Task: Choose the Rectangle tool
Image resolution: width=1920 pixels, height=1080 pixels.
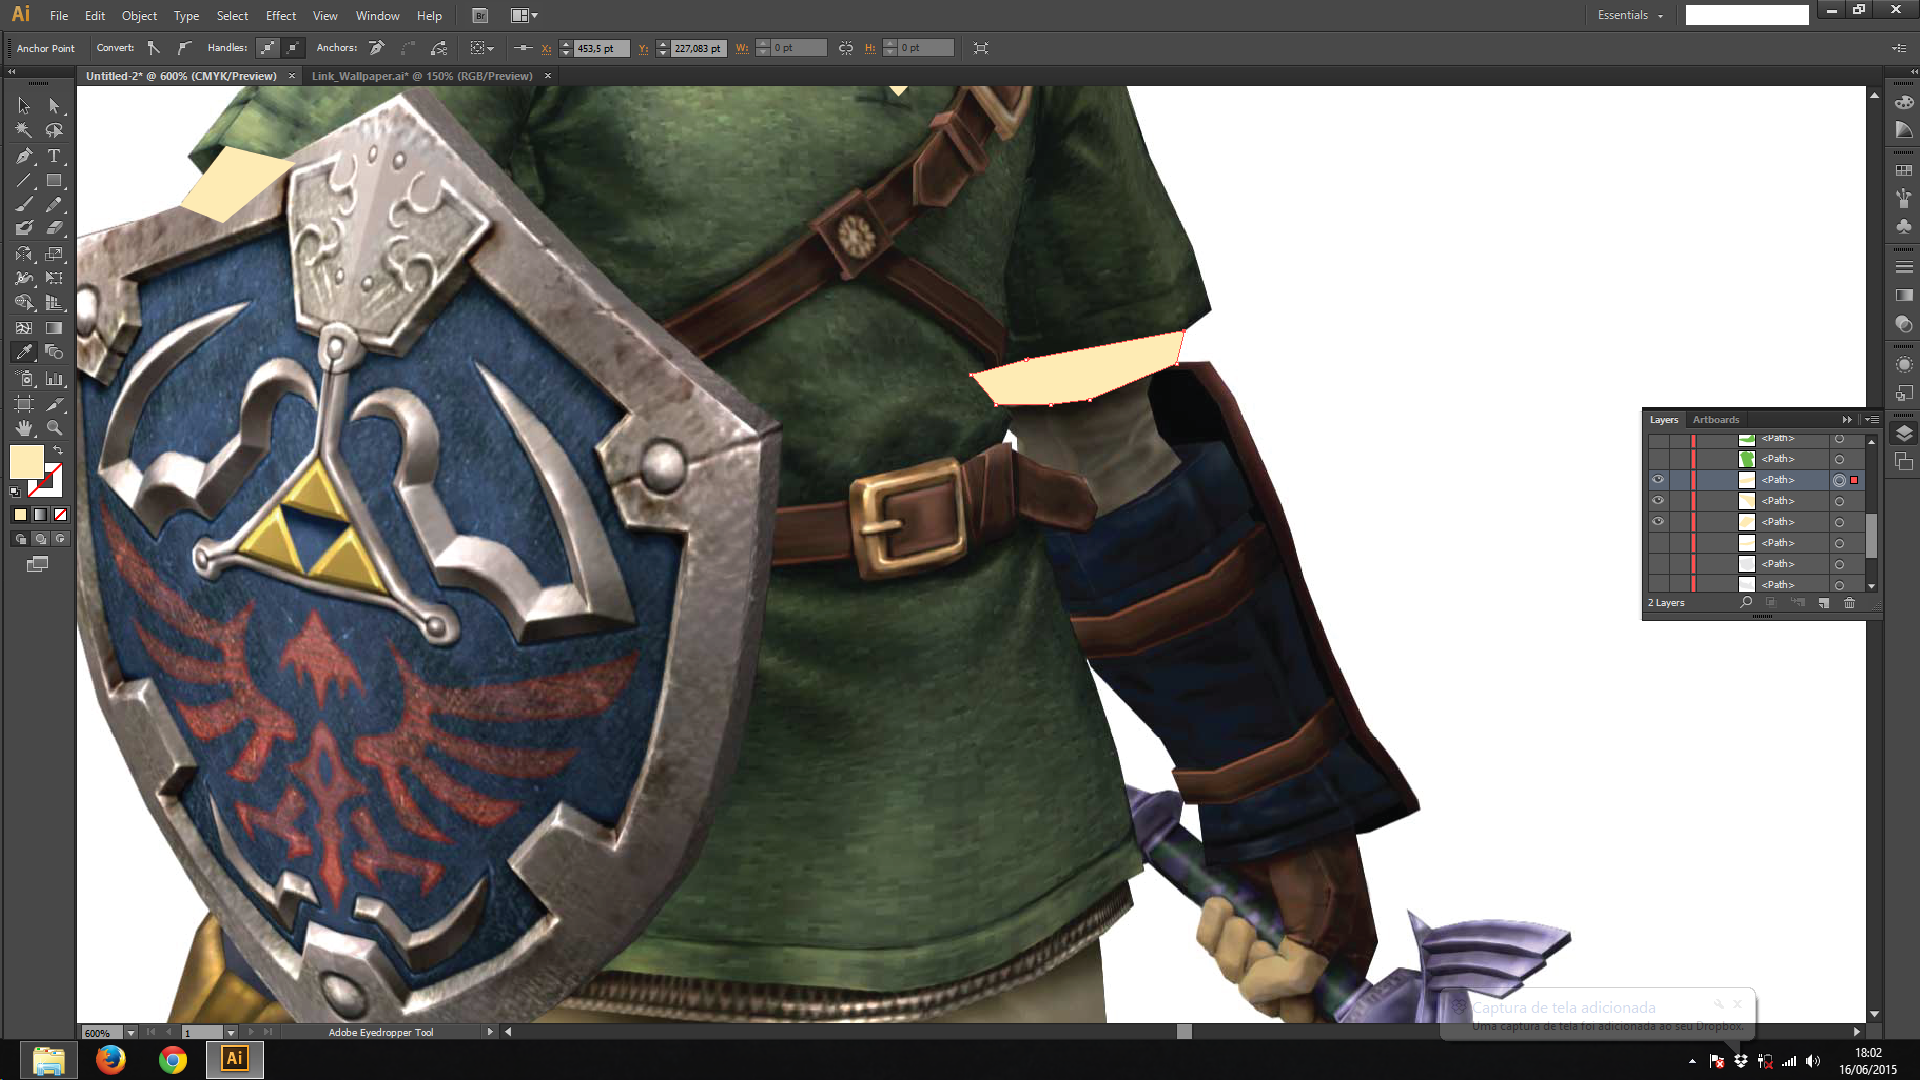Action: (x=54, y=181)
